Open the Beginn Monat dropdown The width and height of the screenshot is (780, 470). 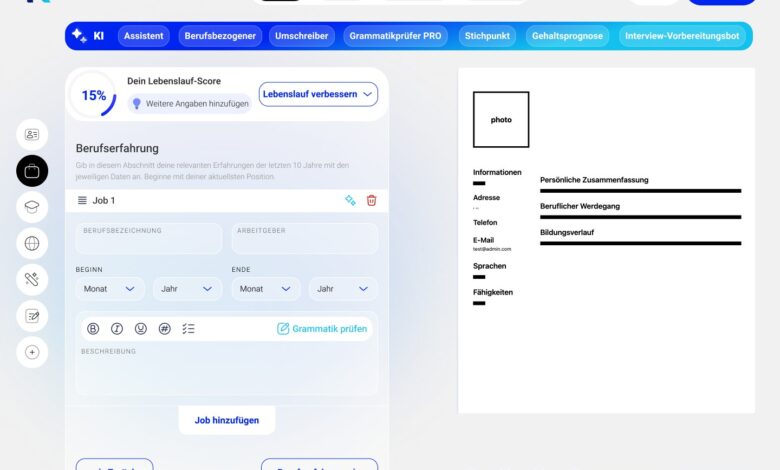[x=110, y=289]
